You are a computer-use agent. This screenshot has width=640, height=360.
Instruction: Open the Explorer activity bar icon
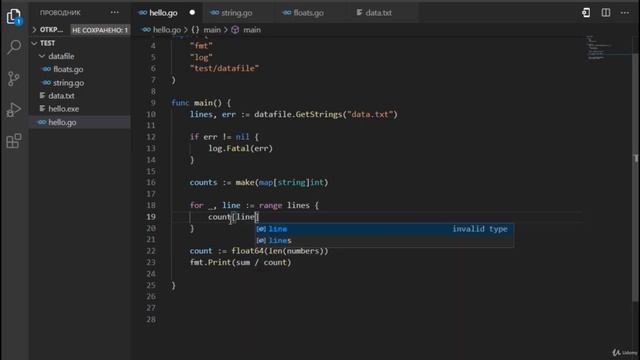(x=14, y=17)
